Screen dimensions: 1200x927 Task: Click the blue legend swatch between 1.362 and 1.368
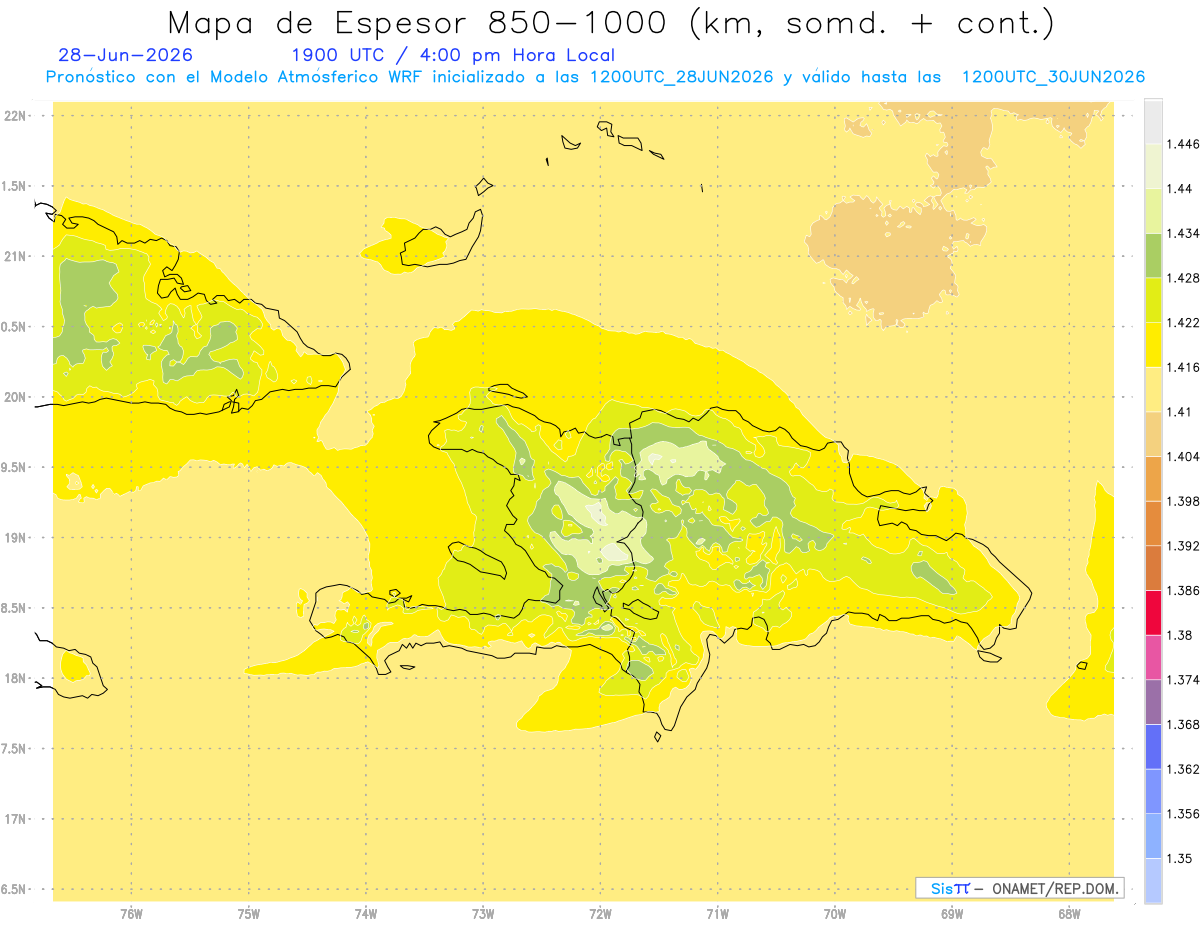[1153, 746]
